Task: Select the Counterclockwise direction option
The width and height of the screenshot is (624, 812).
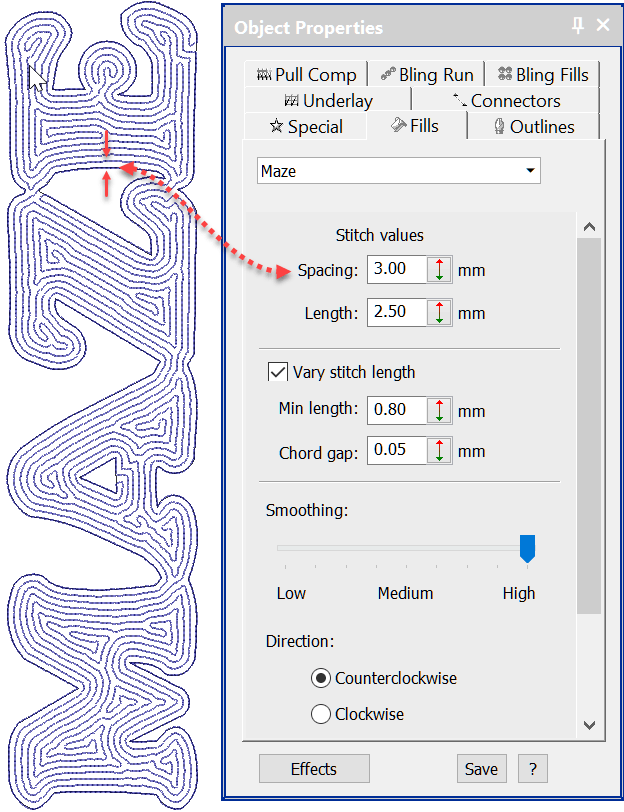Action: pyautogui.click(x=320, y=678)
